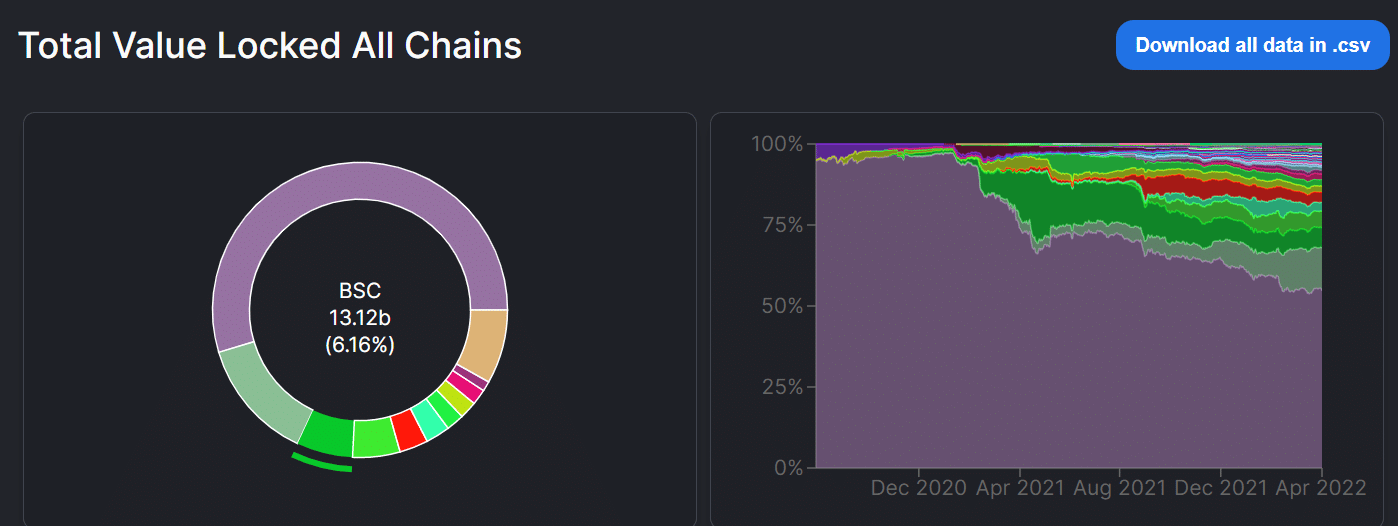Click the Dec 2020 x-axis label
Viewport: 1398px width, 526px height.
coord(919,488)
